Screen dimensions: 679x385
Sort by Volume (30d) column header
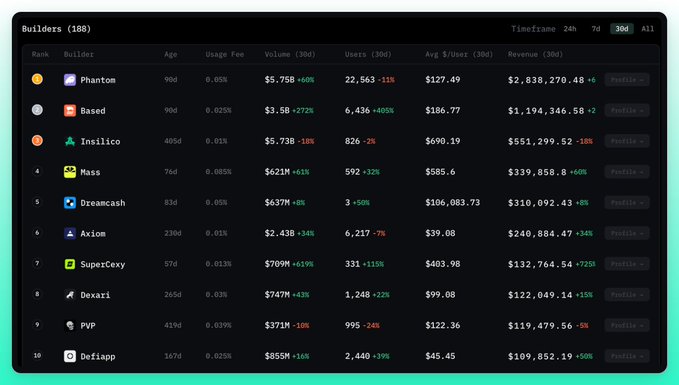290,54
